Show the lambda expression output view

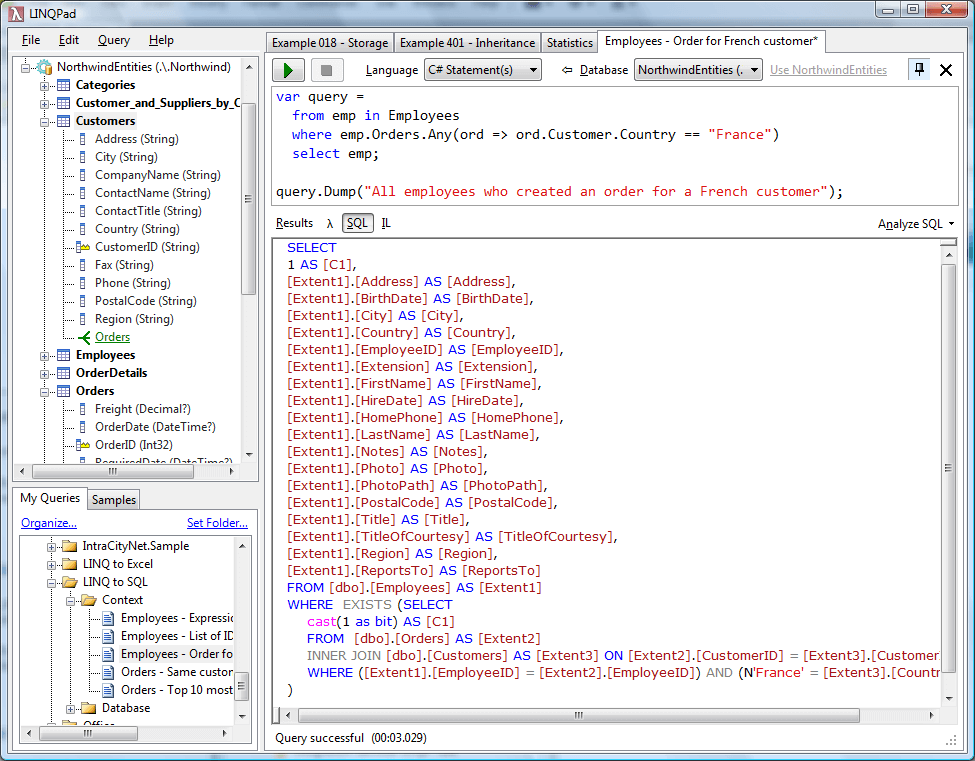[x=330, y=224]
